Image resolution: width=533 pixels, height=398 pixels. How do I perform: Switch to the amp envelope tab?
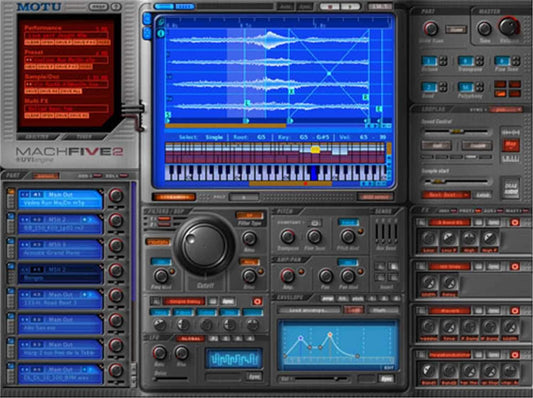[328, 299]
